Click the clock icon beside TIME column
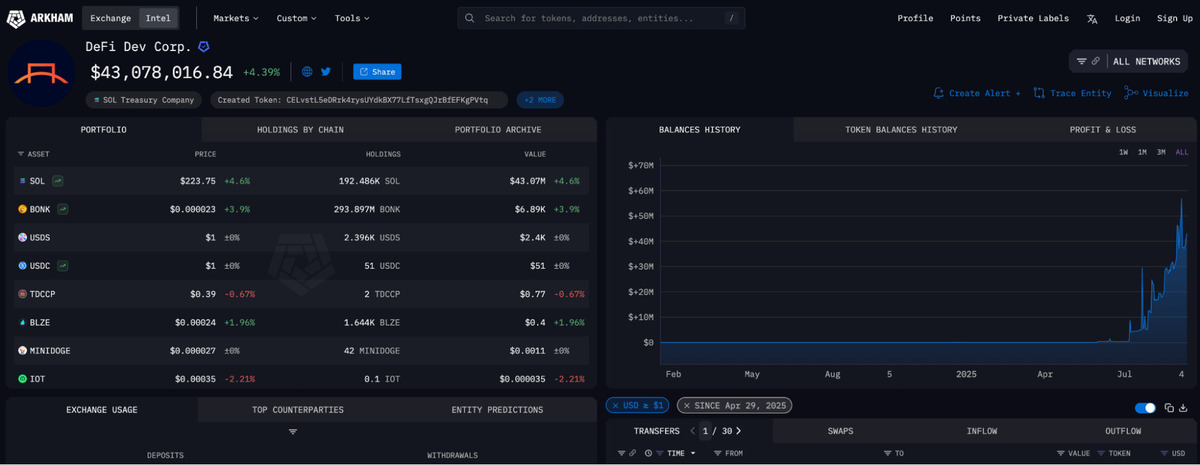The height and width of the screenshot is (465, 1200). pyautogui.click(x=647, y=453)
